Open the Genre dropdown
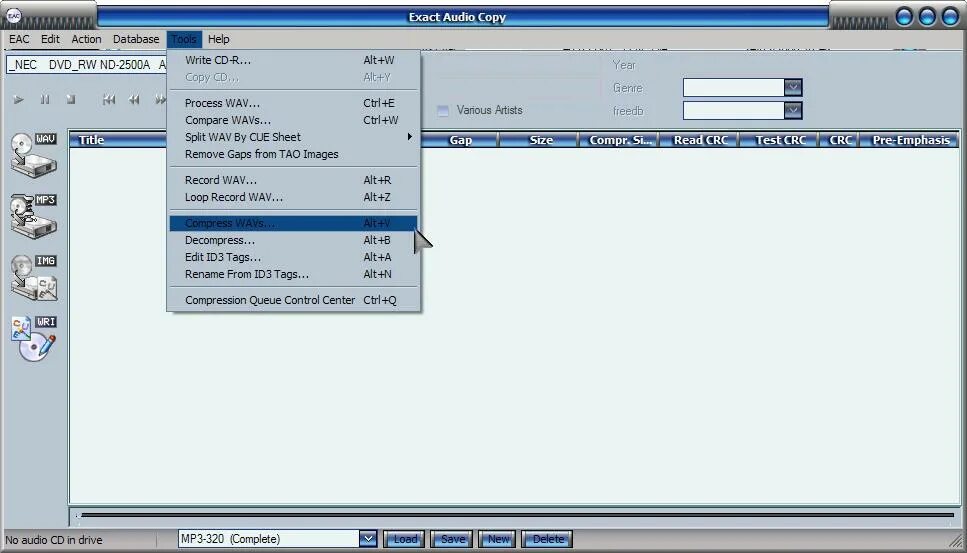Screen dimensions: 967x553 (x=793, y=88)
